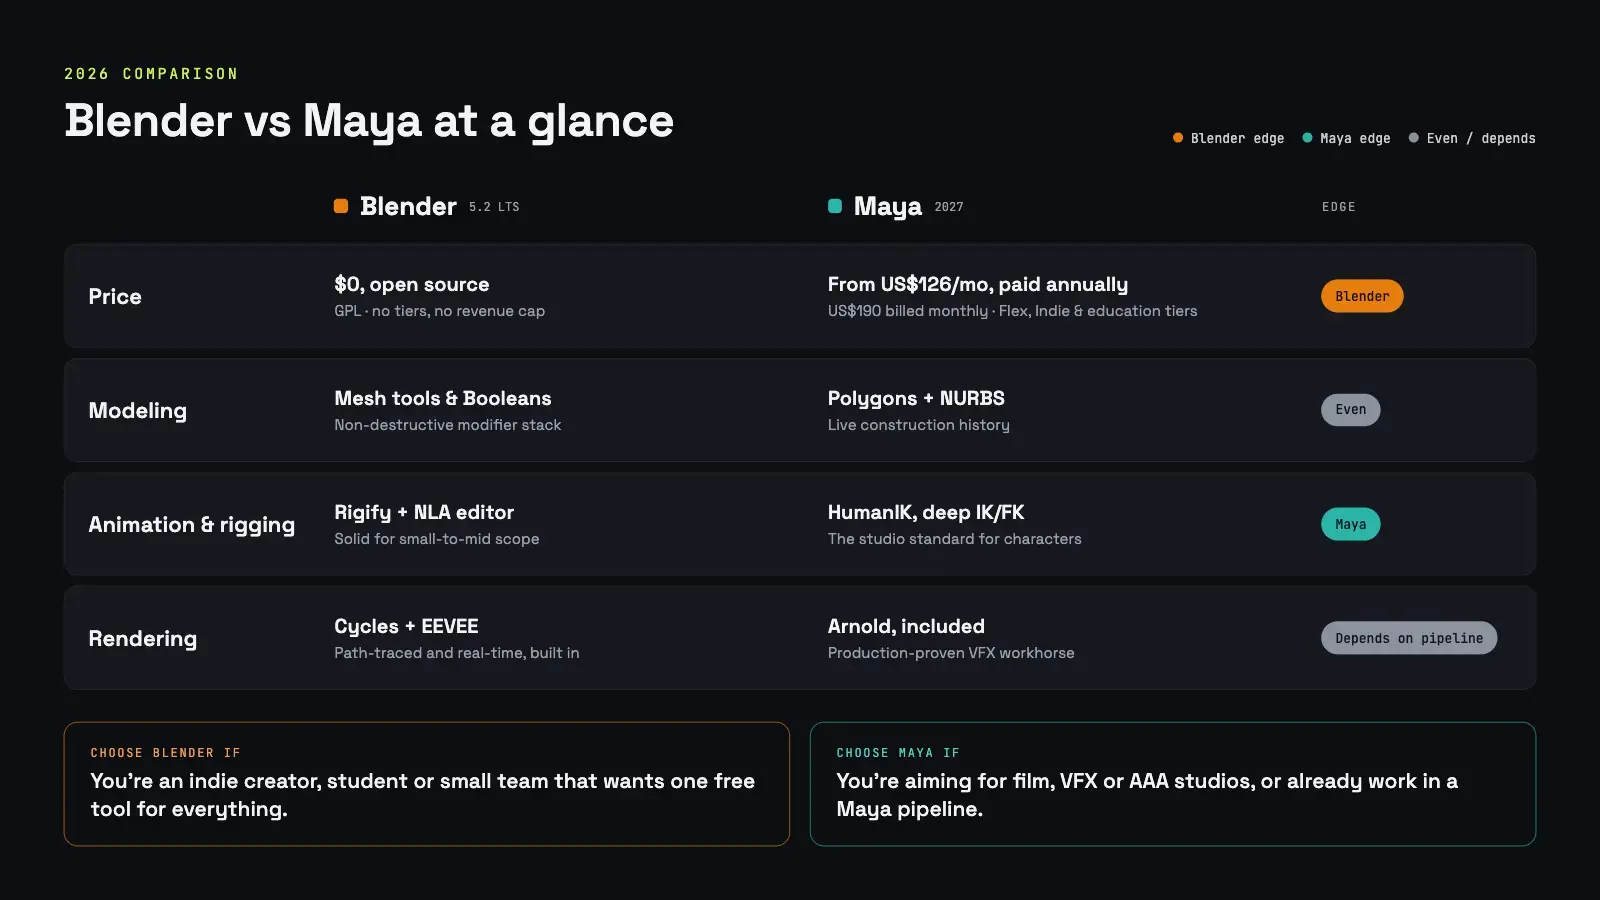Click the 'Depends on pipeline' badge
The image size is (1600, 900).
tap(1409, 638)
